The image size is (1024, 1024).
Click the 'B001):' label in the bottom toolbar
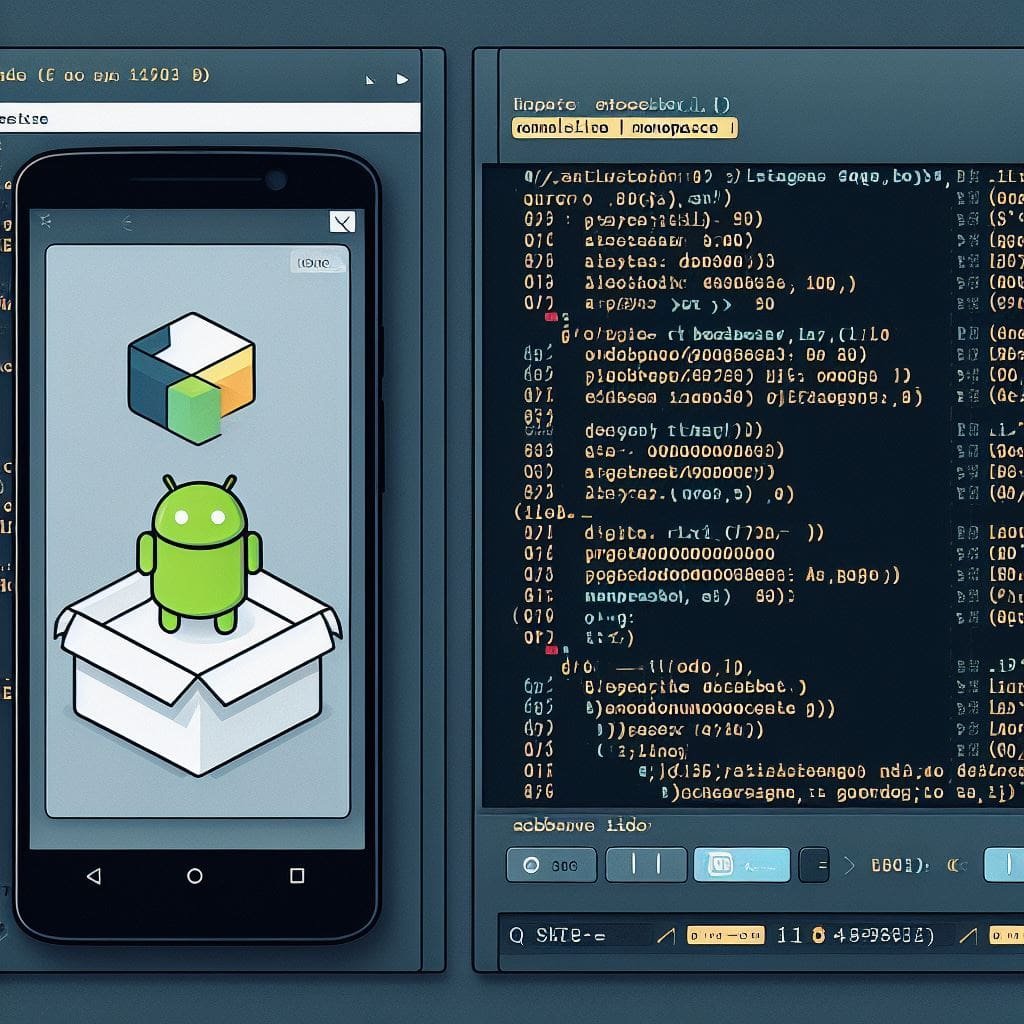point(899,865)
